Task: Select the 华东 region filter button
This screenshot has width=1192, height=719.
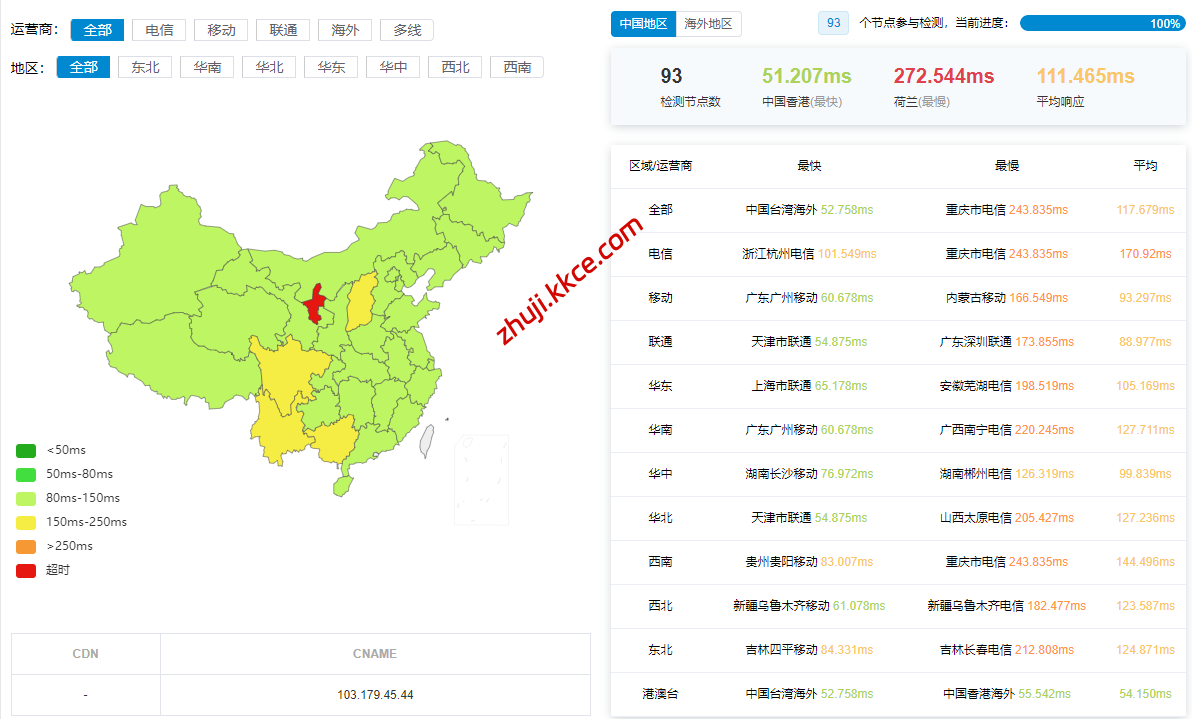Action: [331, 67]
